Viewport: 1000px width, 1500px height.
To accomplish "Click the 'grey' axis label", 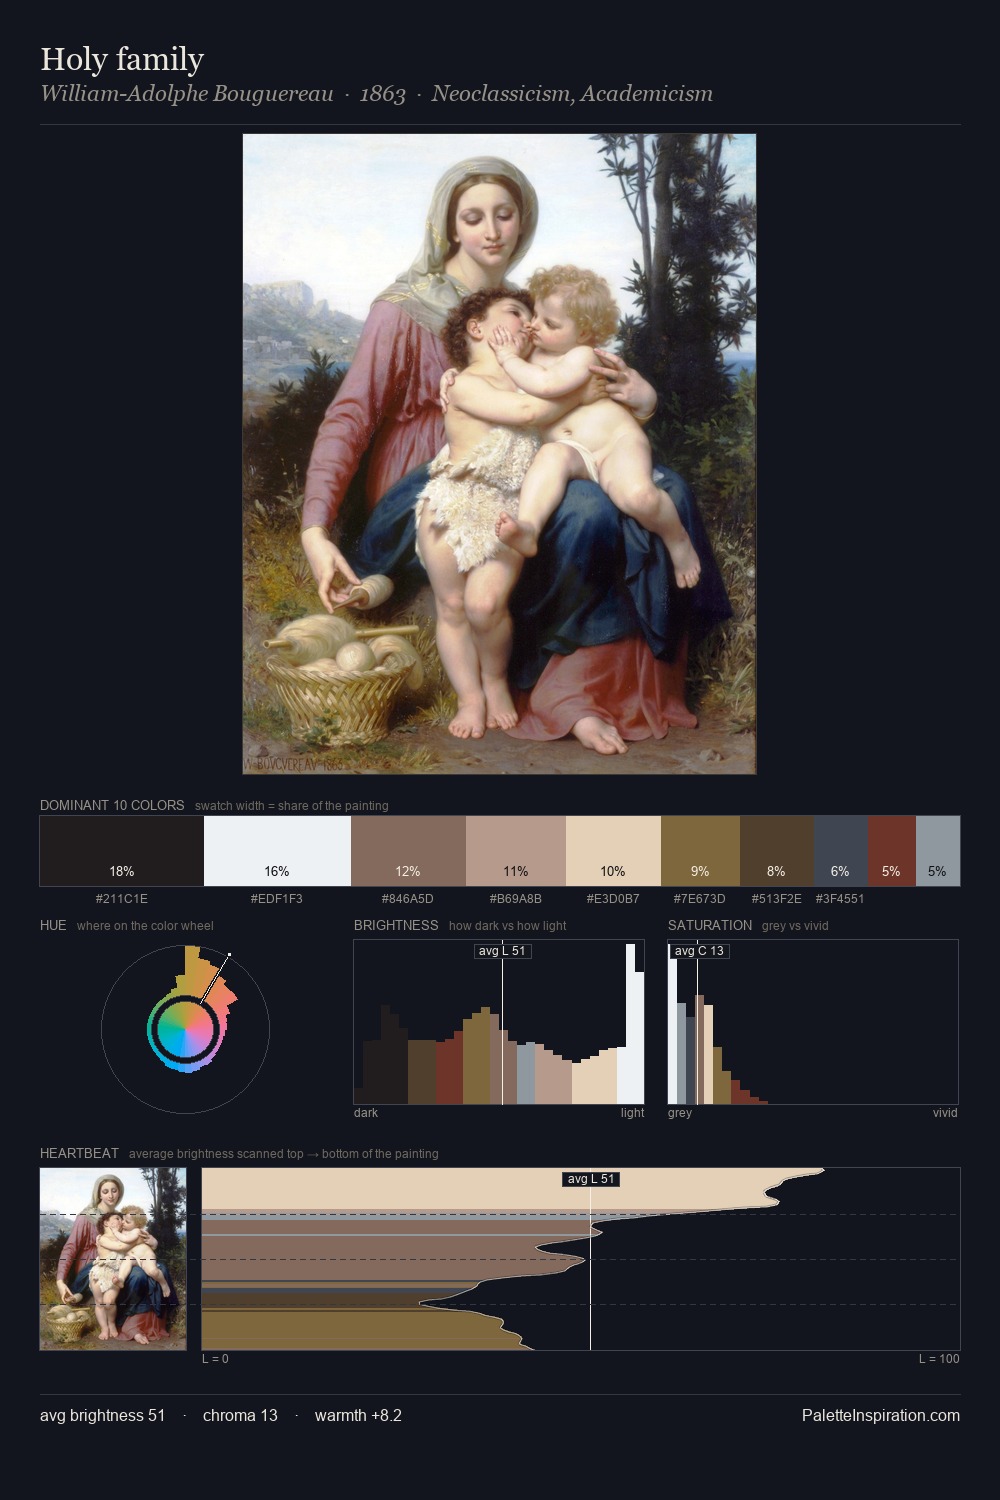I will pyautogui.click(x=680, y=1113).
